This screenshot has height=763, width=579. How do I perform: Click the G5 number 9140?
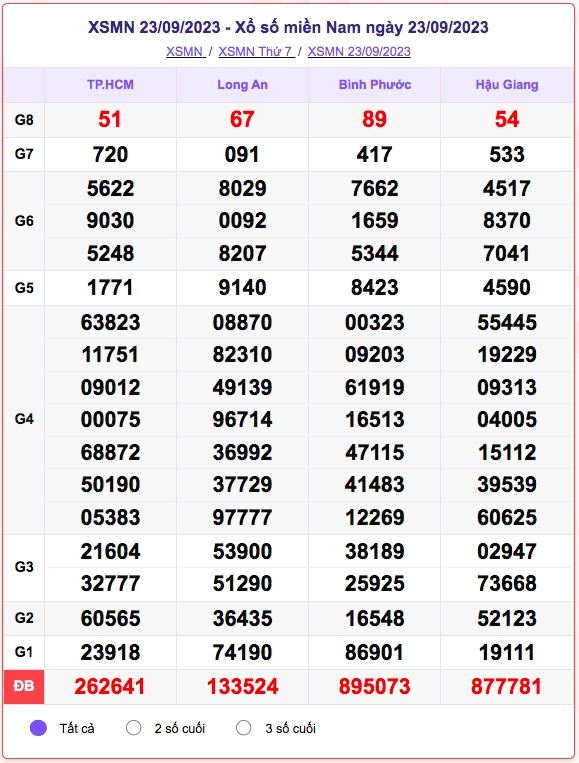[x=242, y=288]
